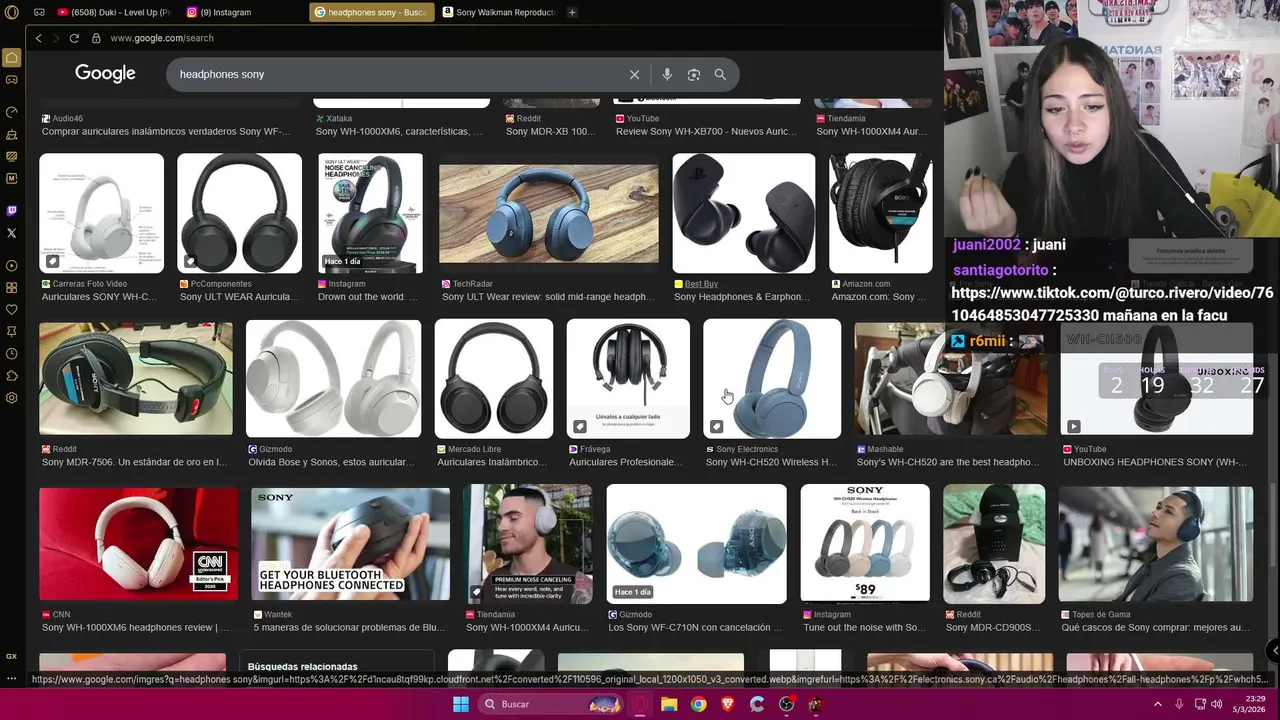This screenshot has height=720, width=1280.
Task: Reload the page with the refresh icon
Action: point(74,38)
